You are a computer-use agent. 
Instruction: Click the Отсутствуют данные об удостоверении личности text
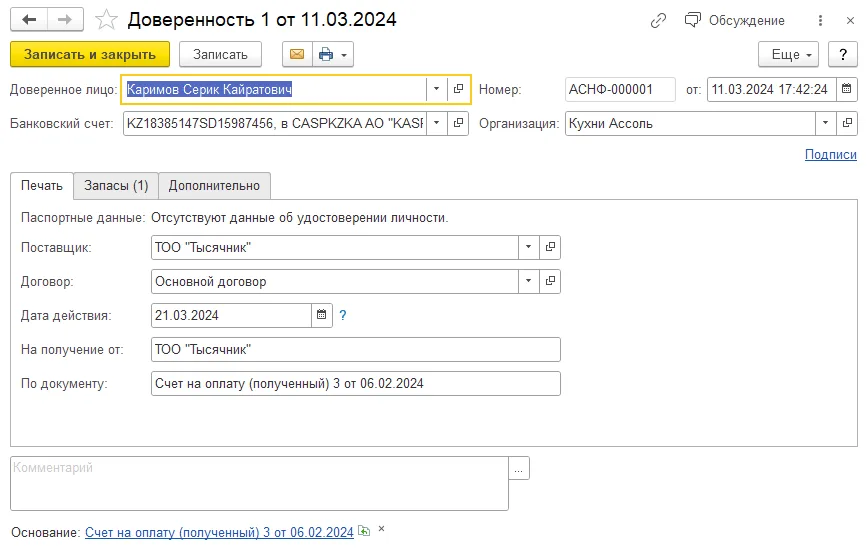300,218
